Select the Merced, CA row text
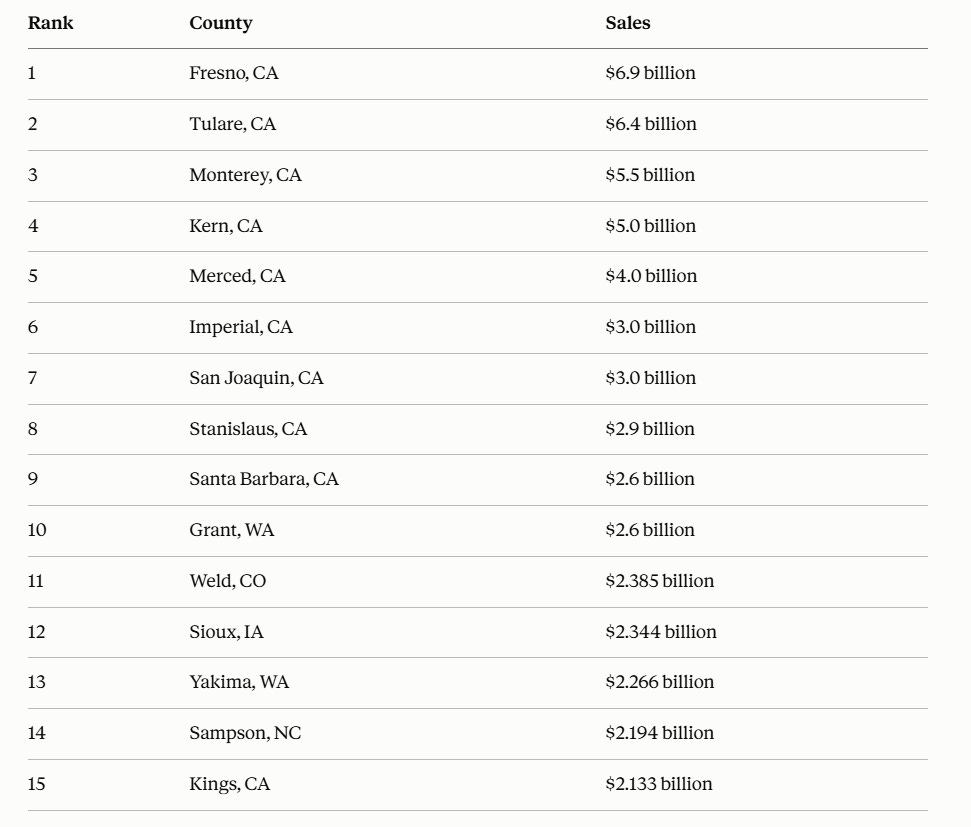971x827 pixels. 237,276
